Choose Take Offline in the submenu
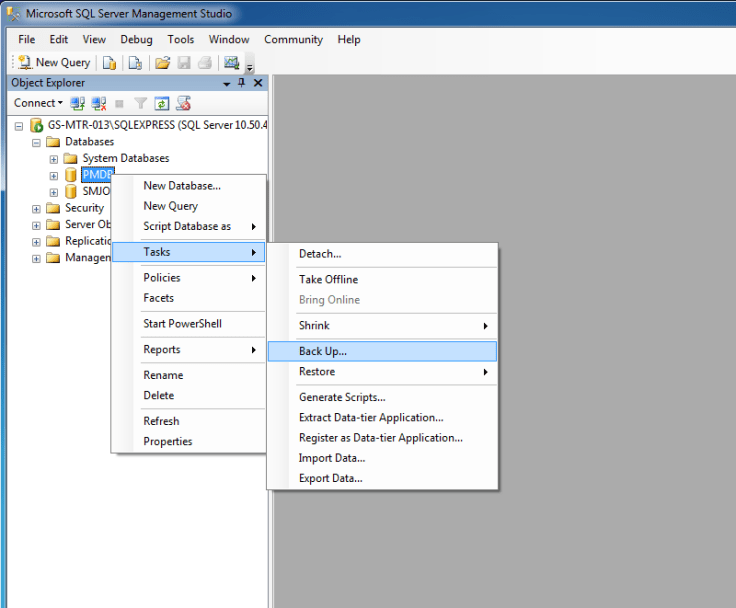This screenshot has width=736, height=608. point(328,279)
